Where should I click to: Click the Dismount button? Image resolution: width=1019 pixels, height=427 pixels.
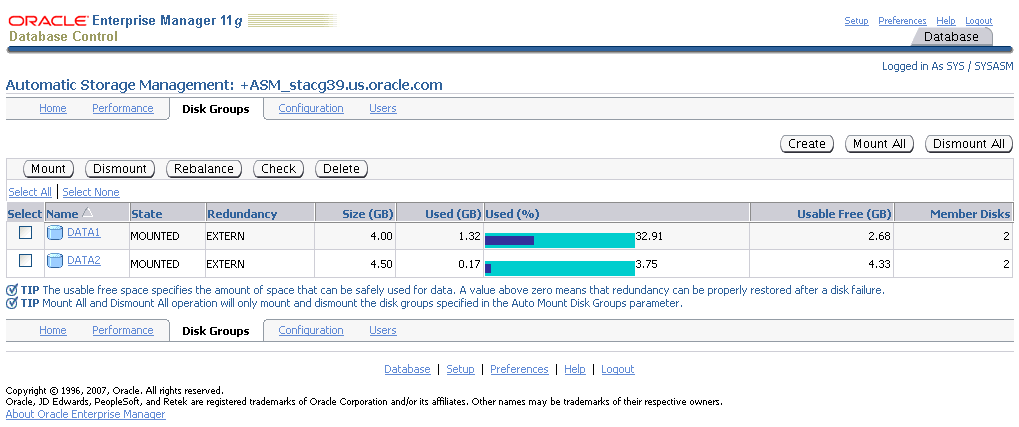point(120,169)
